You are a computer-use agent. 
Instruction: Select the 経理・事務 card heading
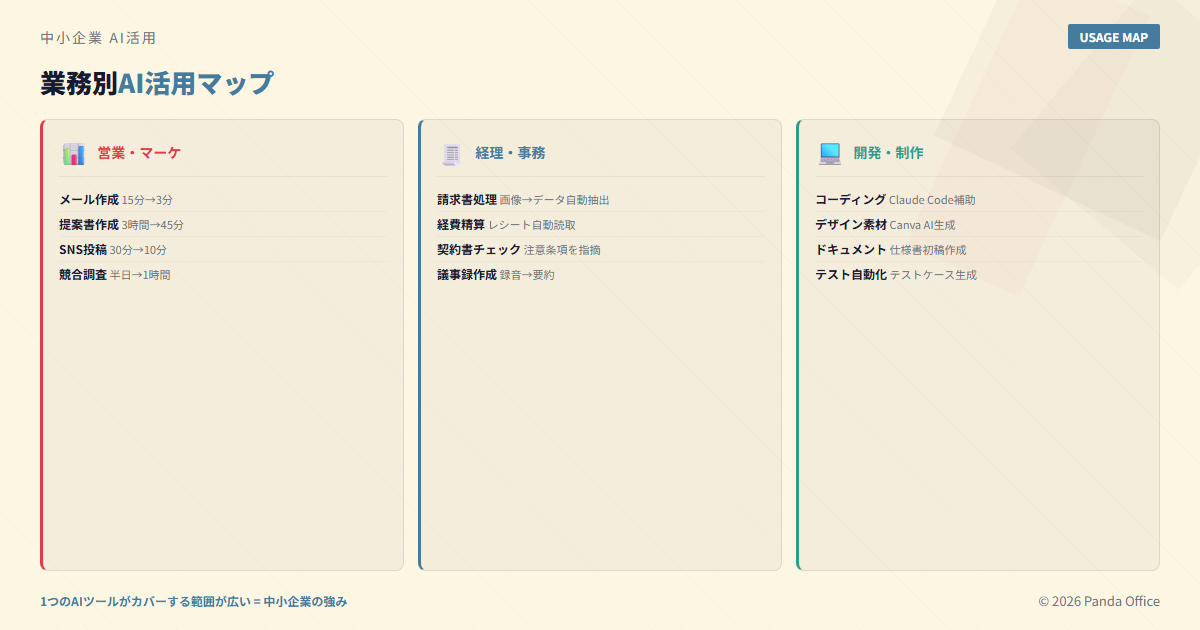[x=510, y=153]
